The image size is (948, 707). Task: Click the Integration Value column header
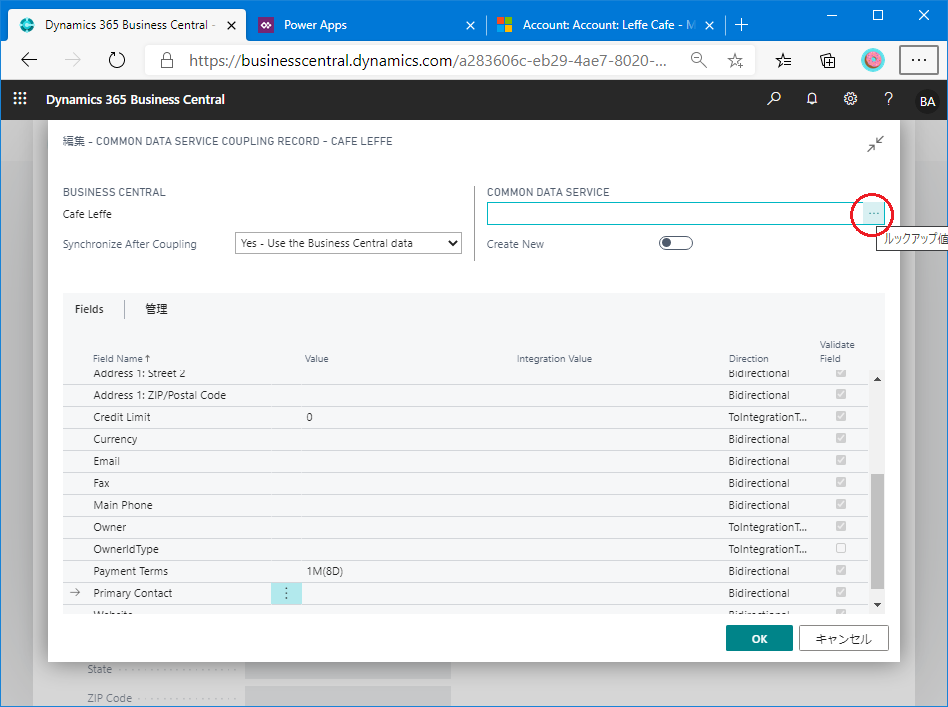[x=554, y=359]
